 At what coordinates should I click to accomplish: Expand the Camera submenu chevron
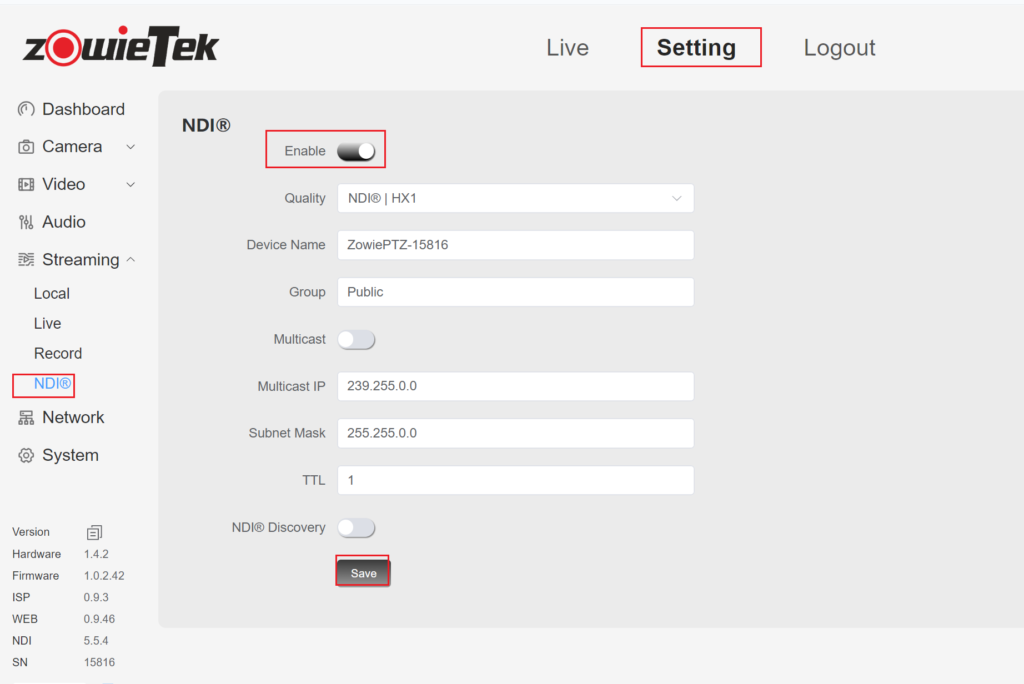point(130,147)
